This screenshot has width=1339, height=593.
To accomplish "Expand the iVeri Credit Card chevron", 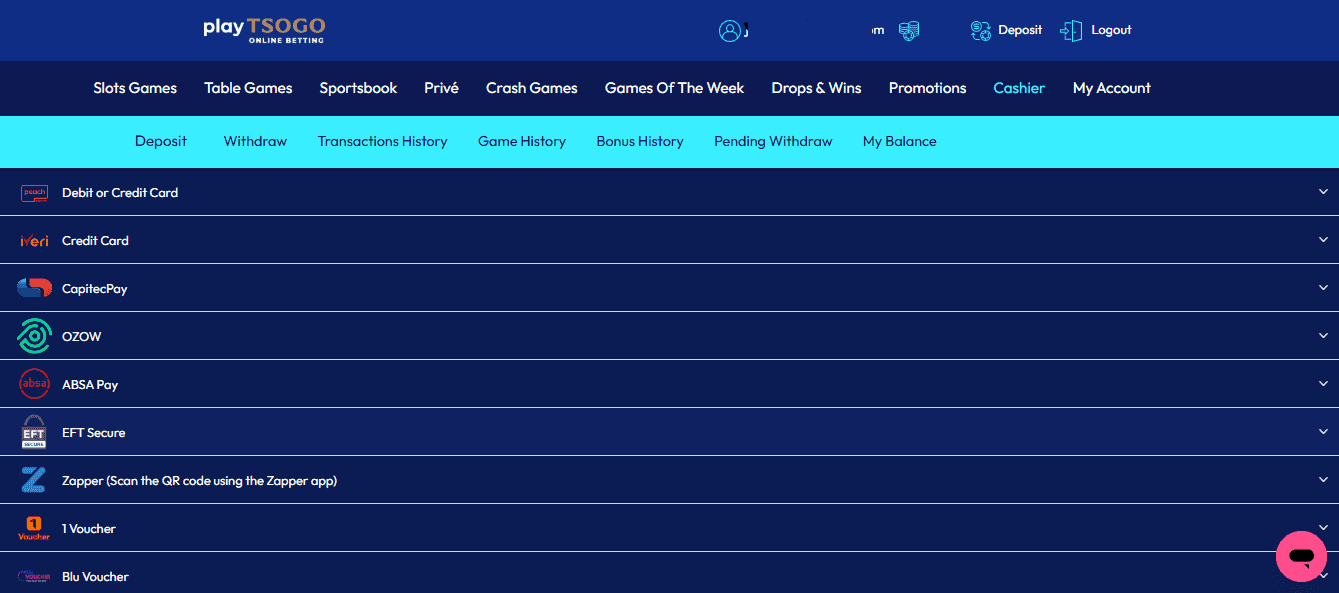I will point(1323,241).
